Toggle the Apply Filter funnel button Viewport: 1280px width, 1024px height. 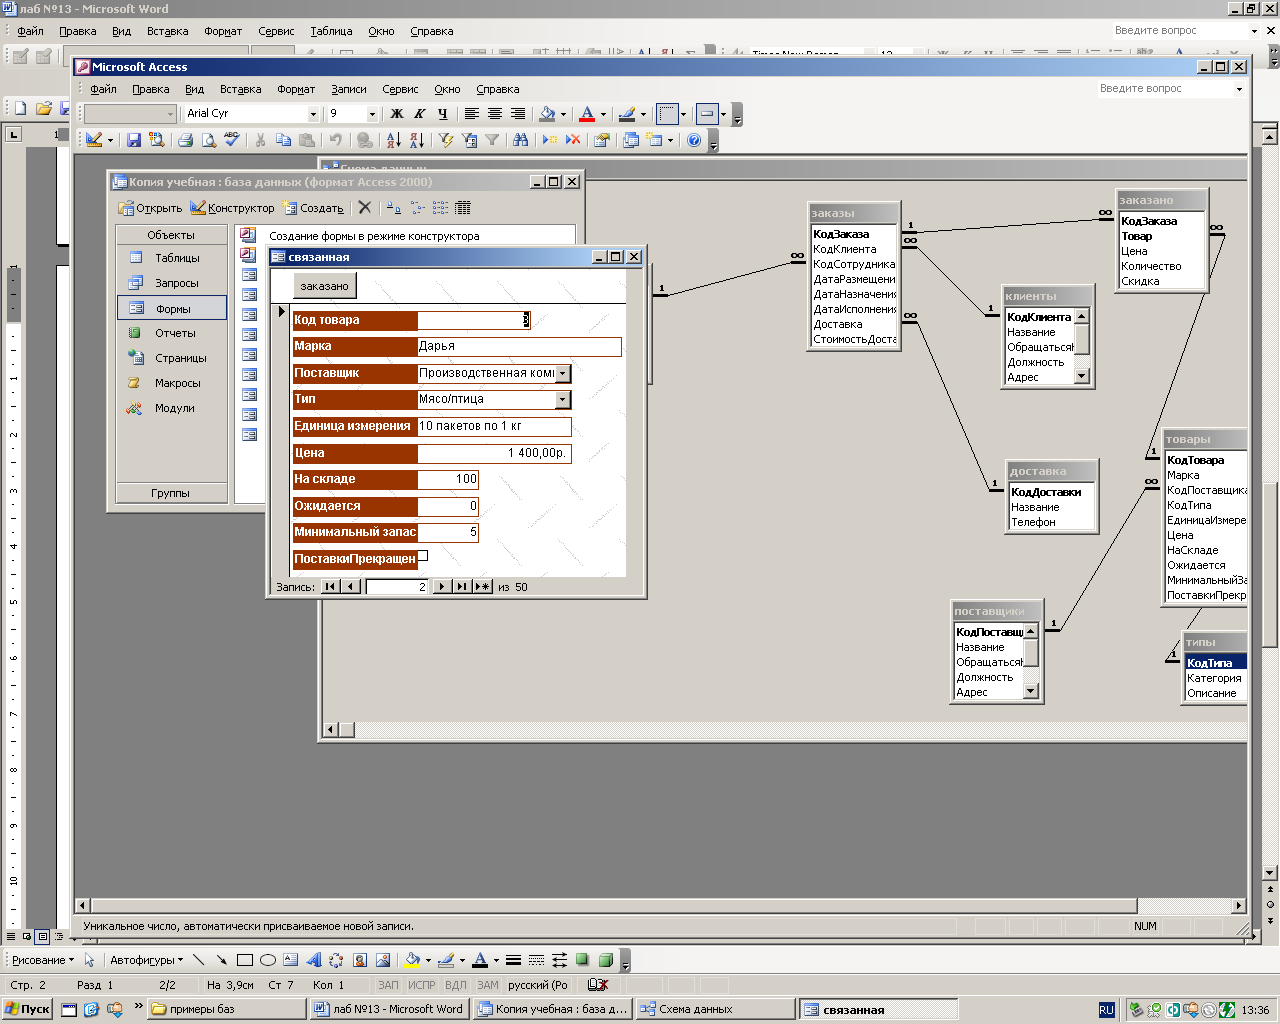tap(492, 140)
